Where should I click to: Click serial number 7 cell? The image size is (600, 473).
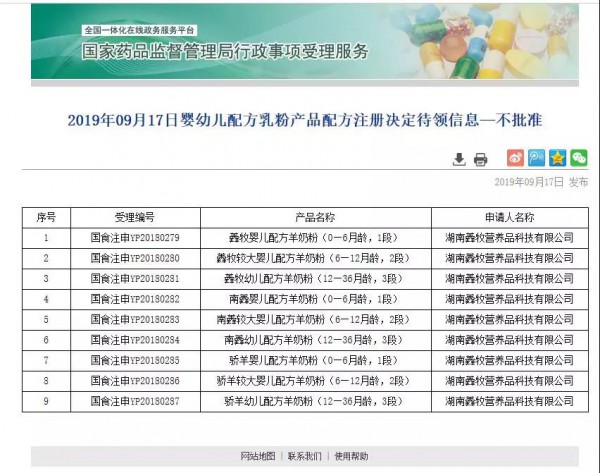[46, 360]
